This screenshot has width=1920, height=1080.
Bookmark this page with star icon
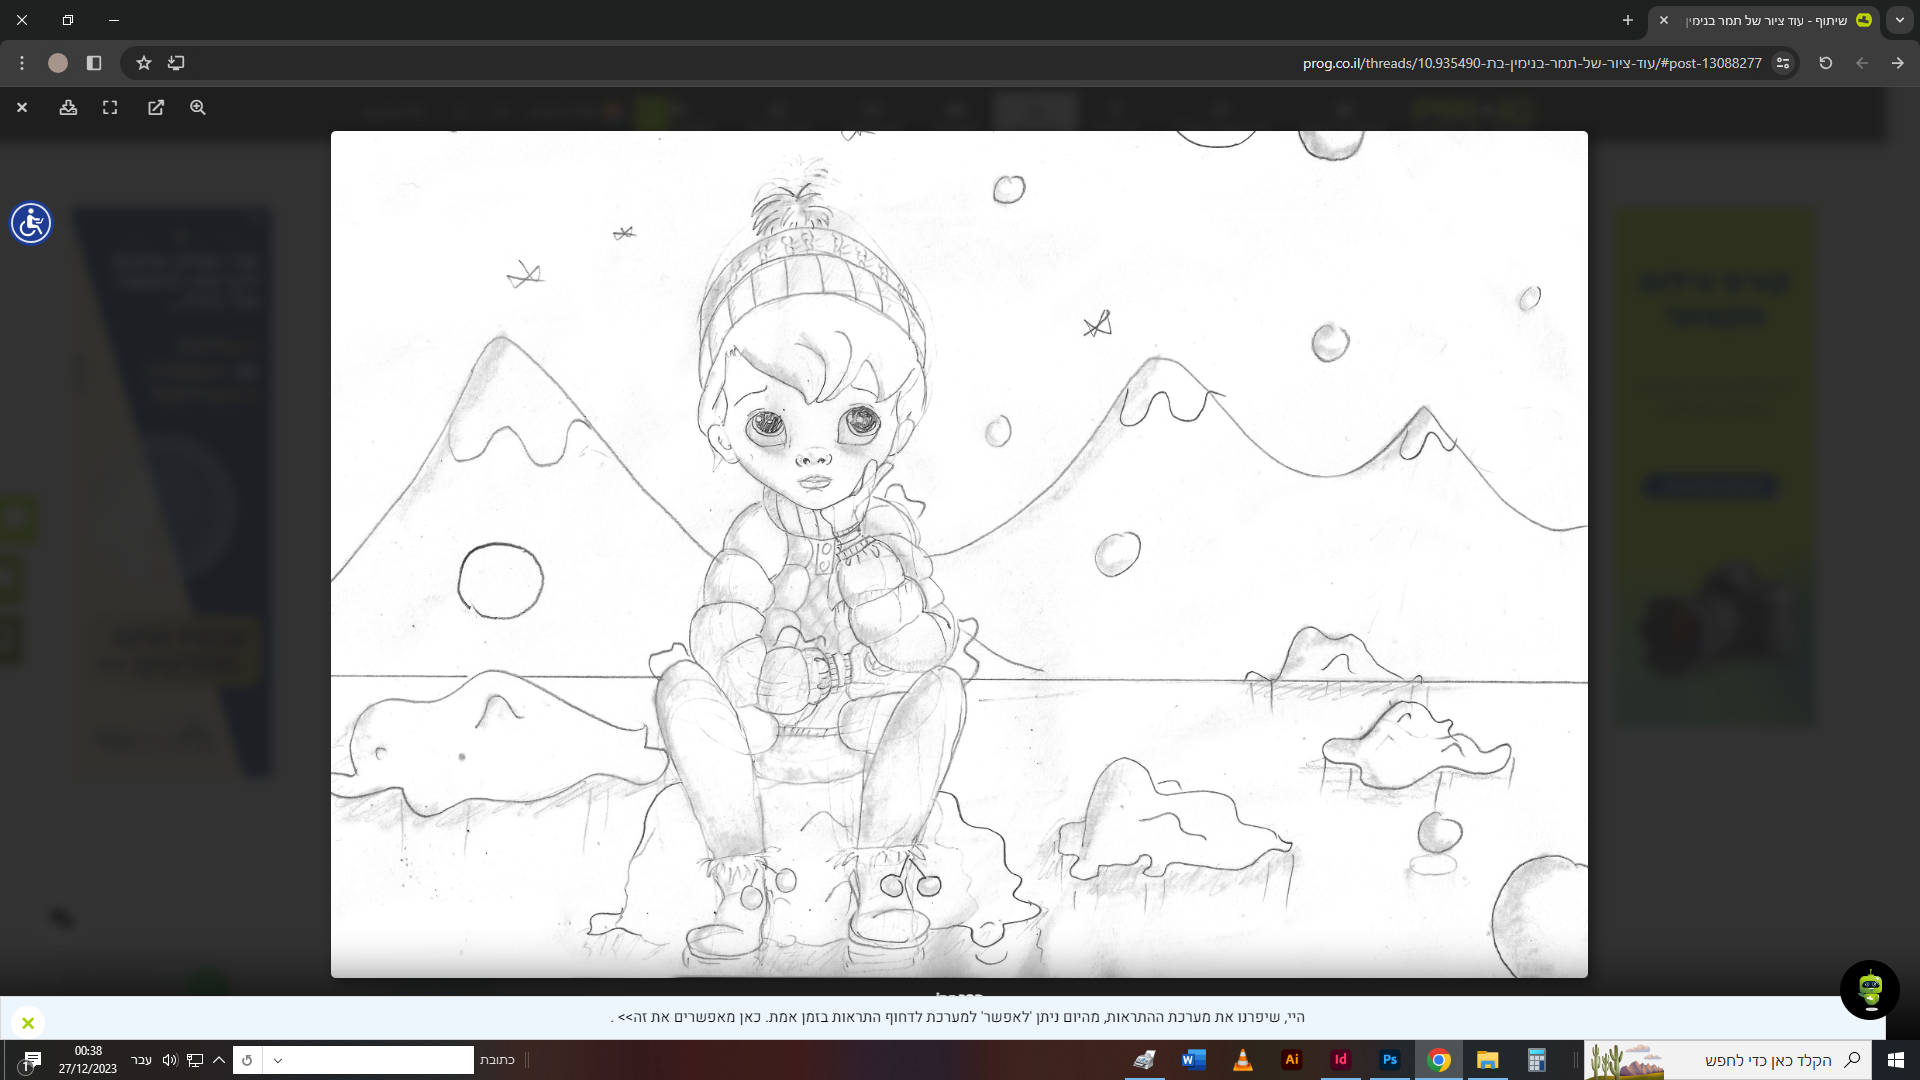(x=144, y=63)
